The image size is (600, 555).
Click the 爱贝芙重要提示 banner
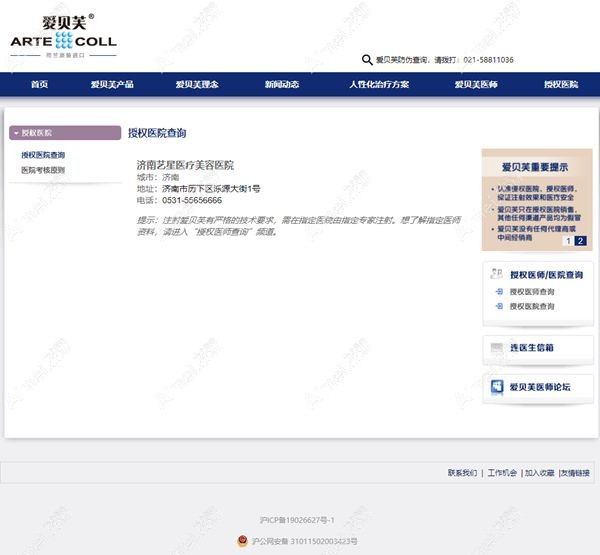(x=537, y=200)
